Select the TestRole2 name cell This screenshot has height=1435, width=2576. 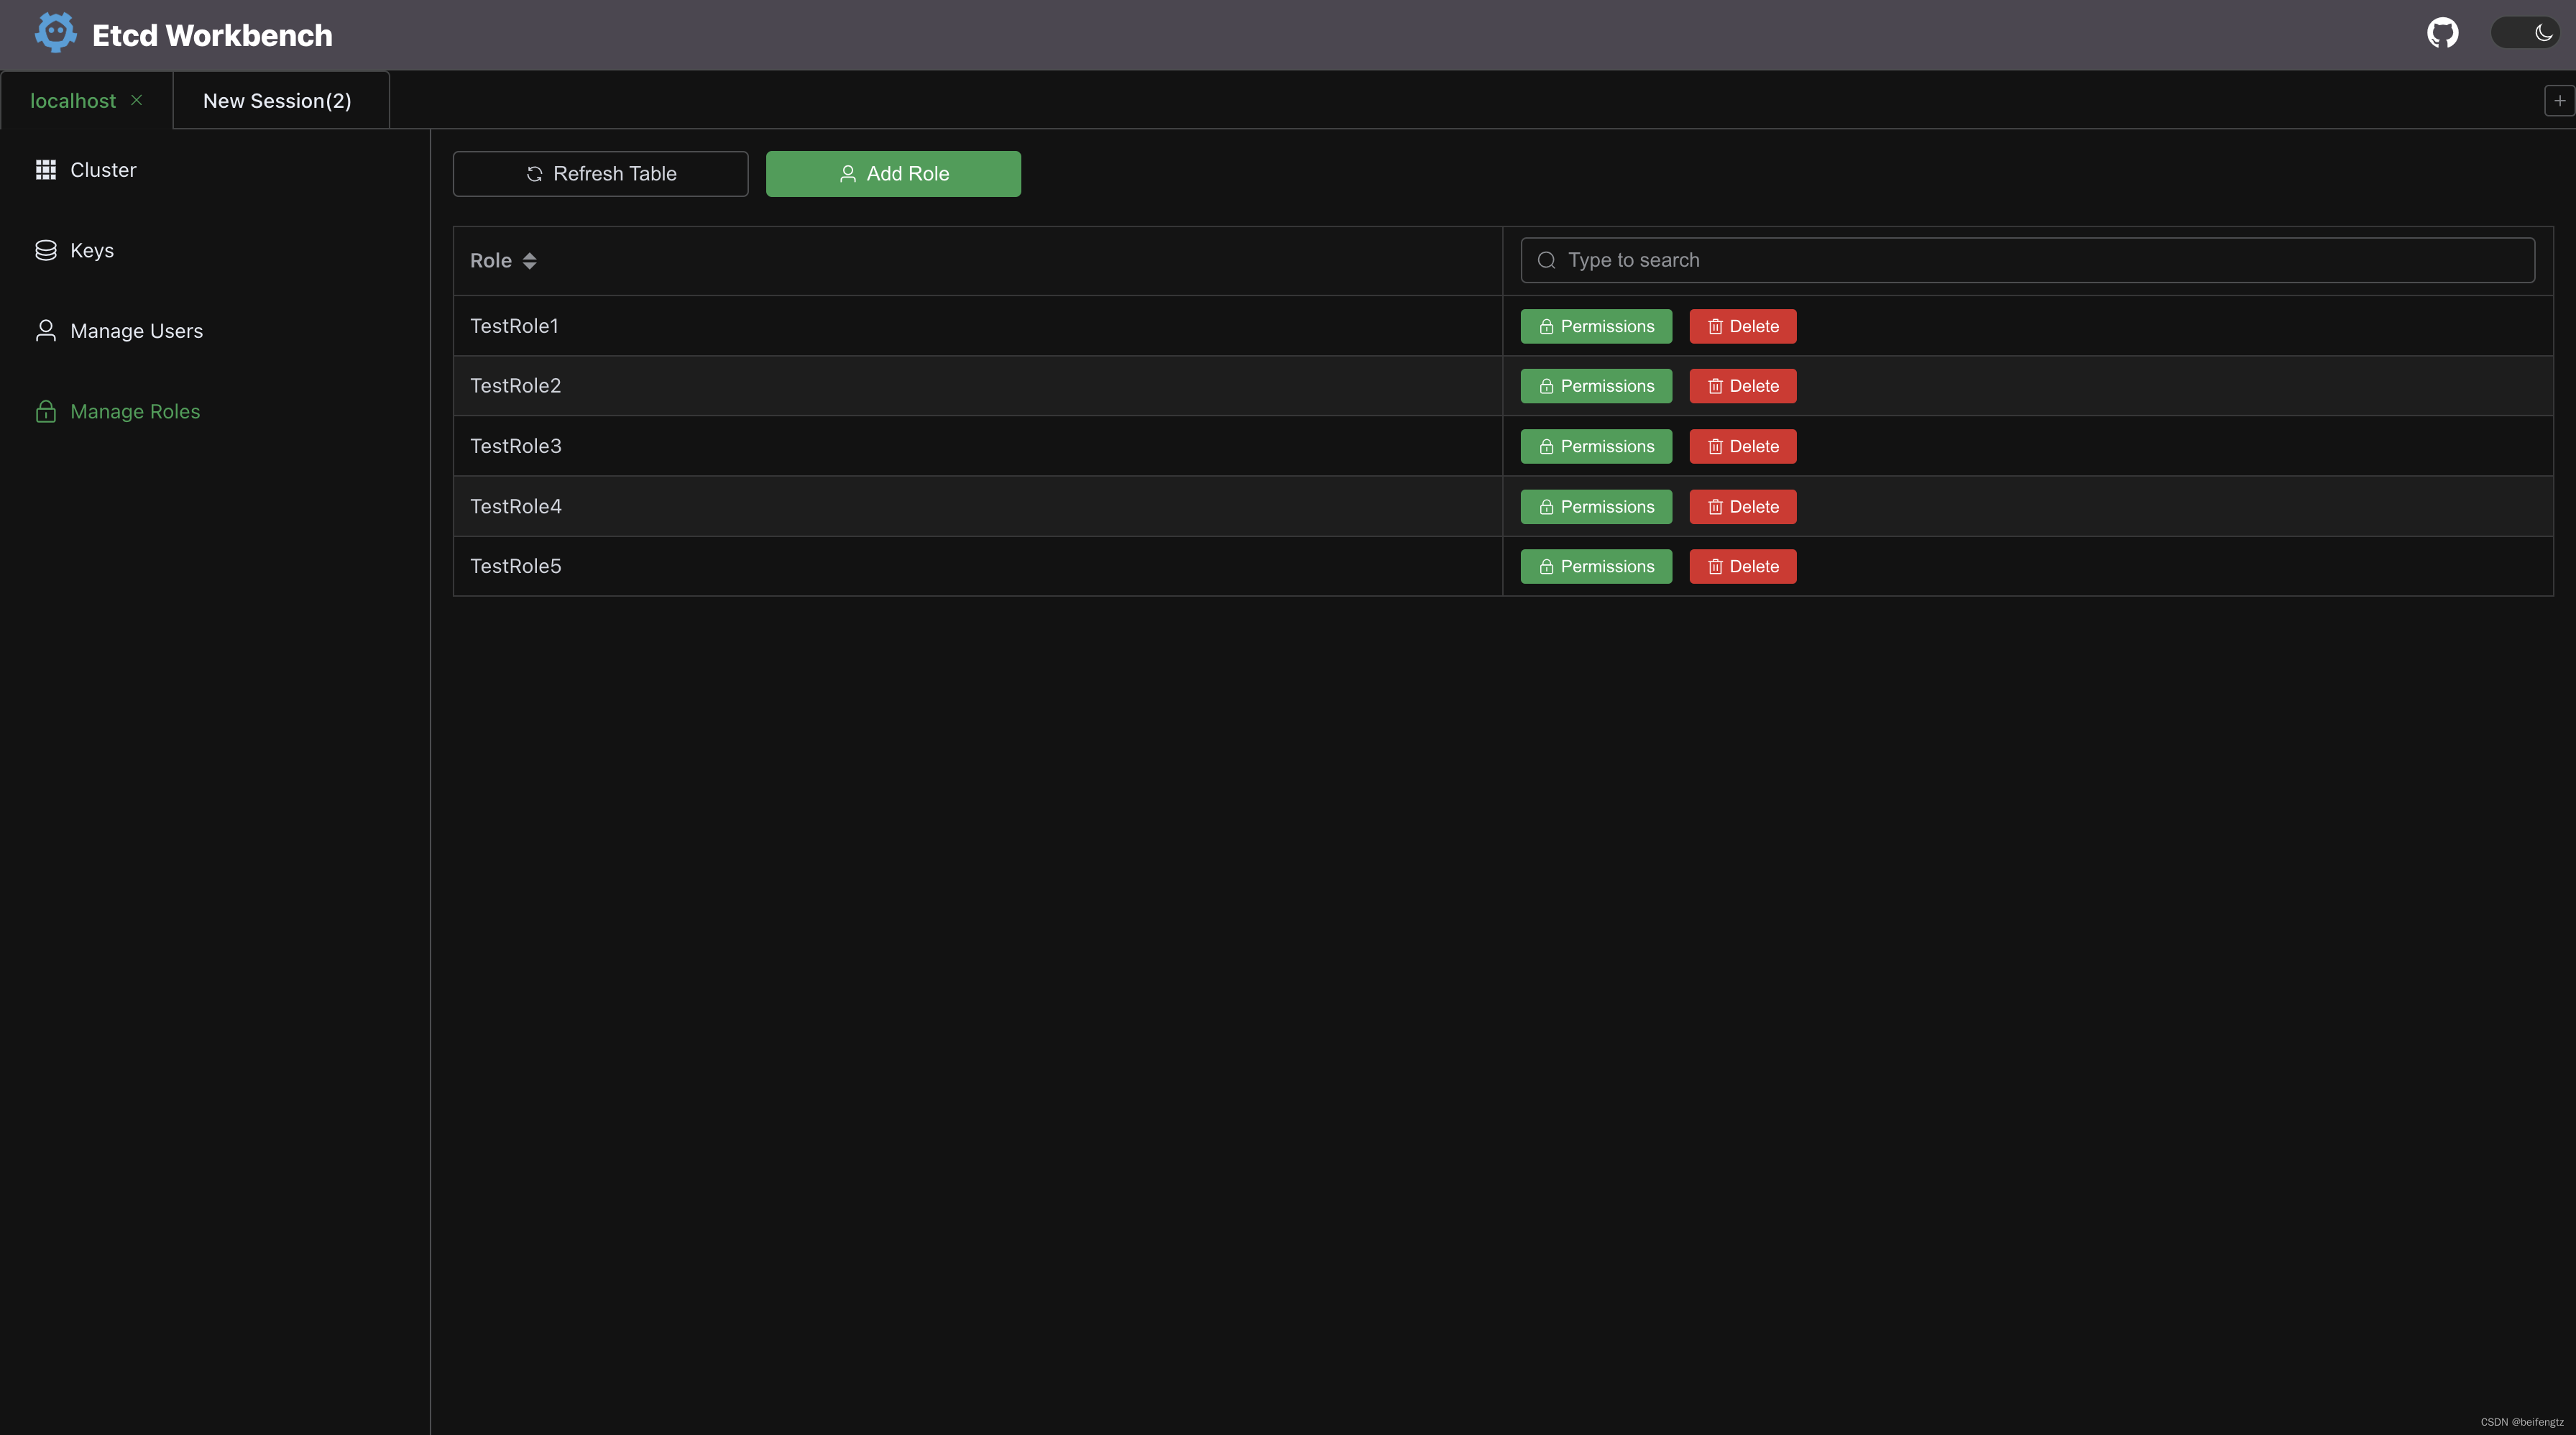click(x=978, y=386)
